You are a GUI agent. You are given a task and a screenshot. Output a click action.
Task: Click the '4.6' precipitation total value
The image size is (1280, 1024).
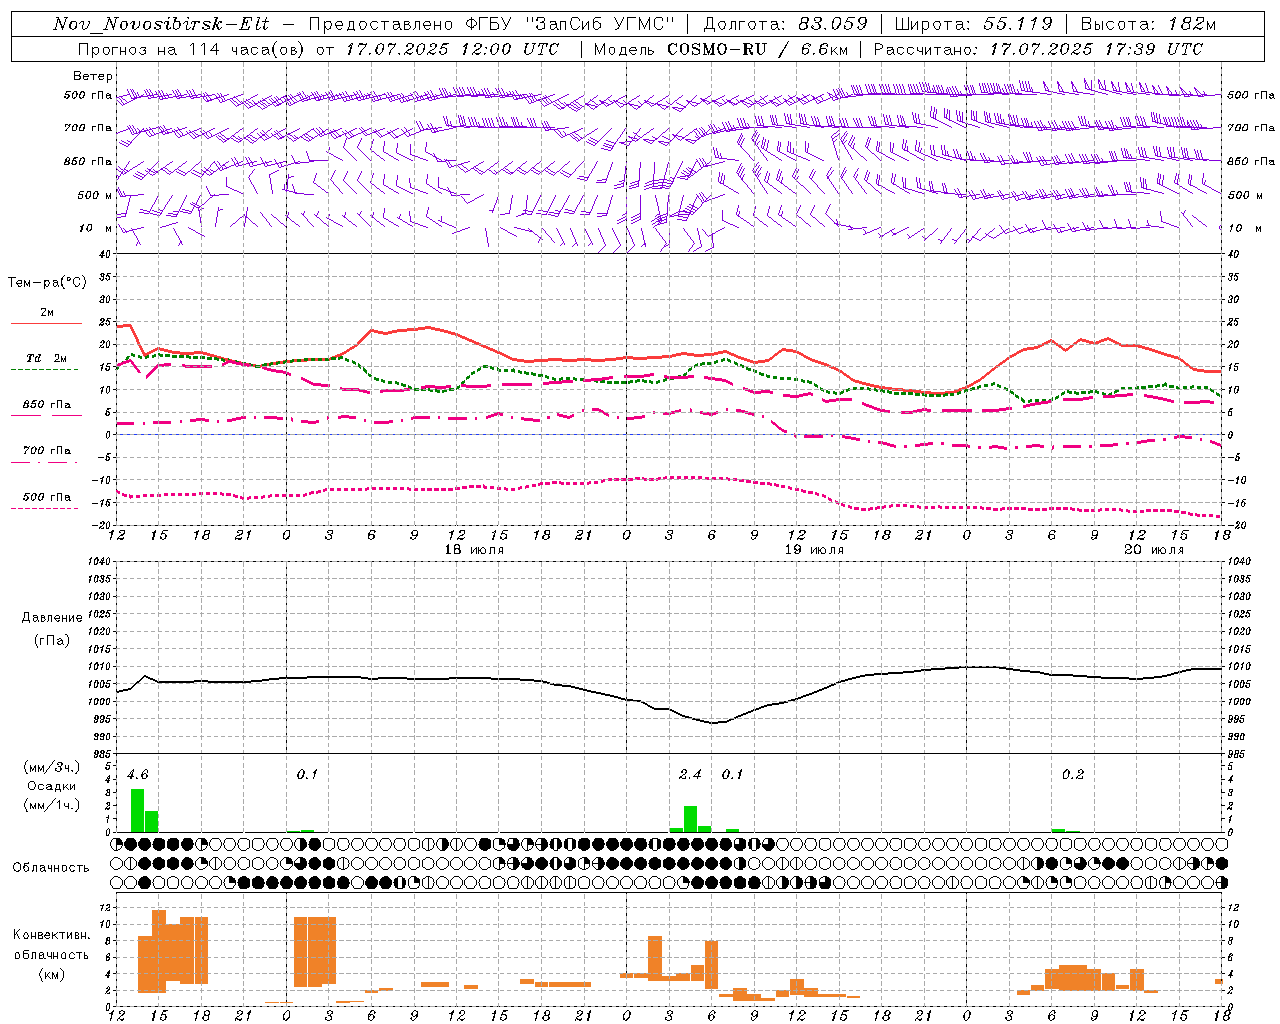click(138, 775)
